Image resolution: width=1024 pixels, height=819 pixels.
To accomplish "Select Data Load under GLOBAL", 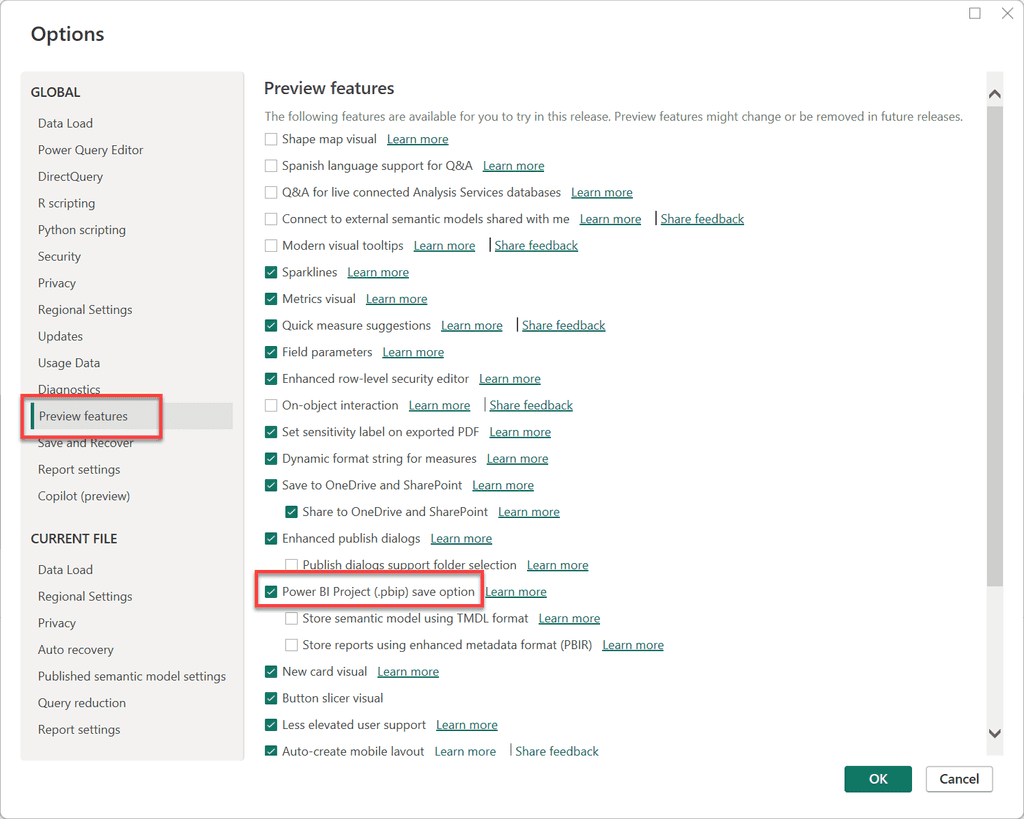I will click(66, 123).
